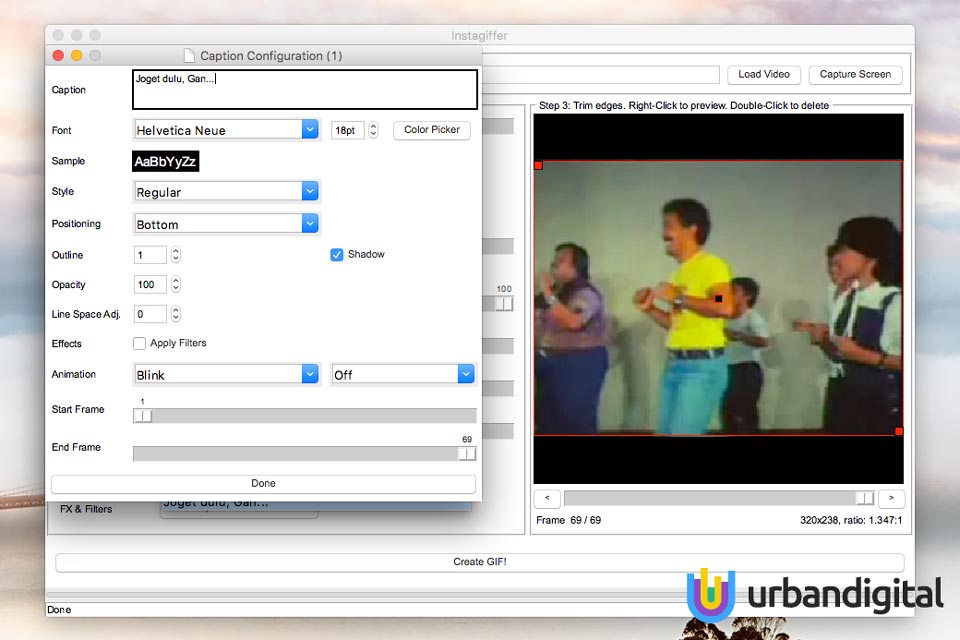The width and height of the screenshot is (960, 640).
Task: Enable the Apply Filters checkbox
Action: (x=140, y=344)
